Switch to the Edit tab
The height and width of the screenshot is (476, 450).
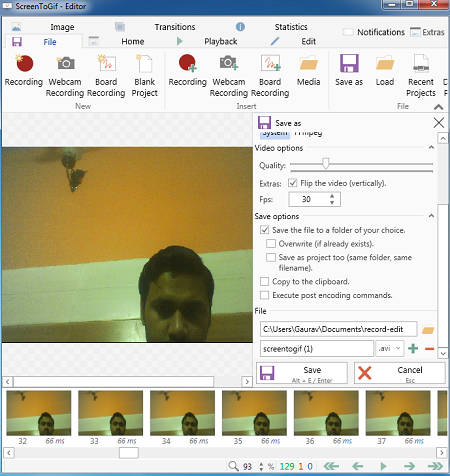(x=308, y=41)
